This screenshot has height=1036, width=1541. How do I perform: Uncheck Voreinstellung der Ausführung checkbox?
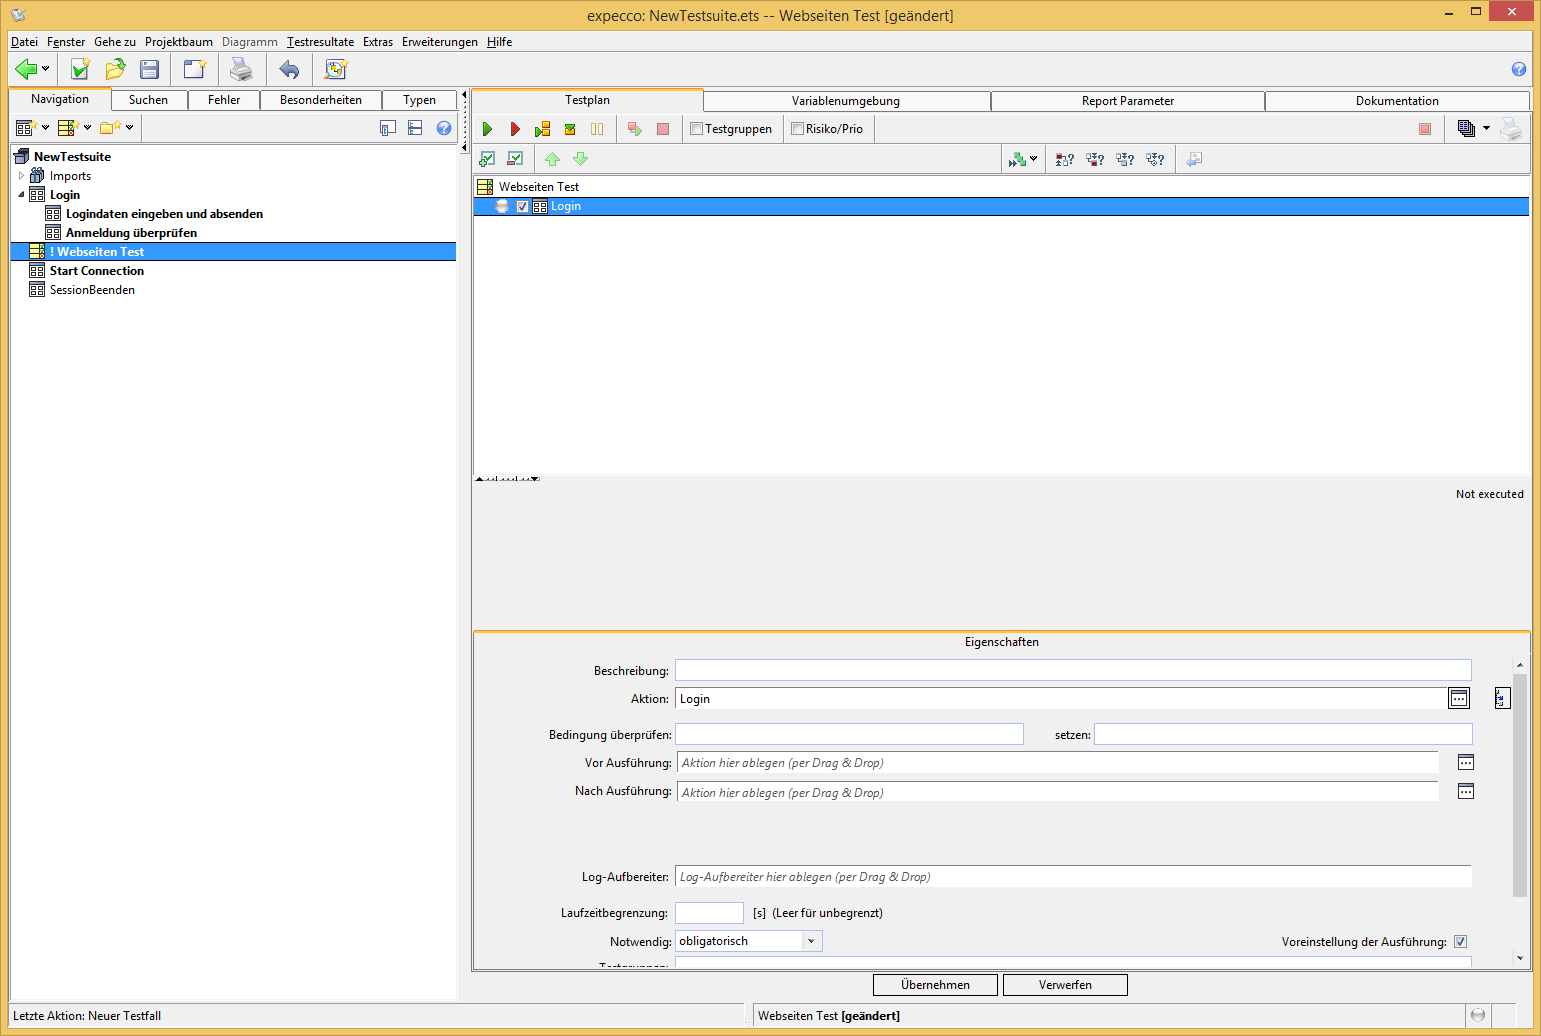tap(1460, 942)
